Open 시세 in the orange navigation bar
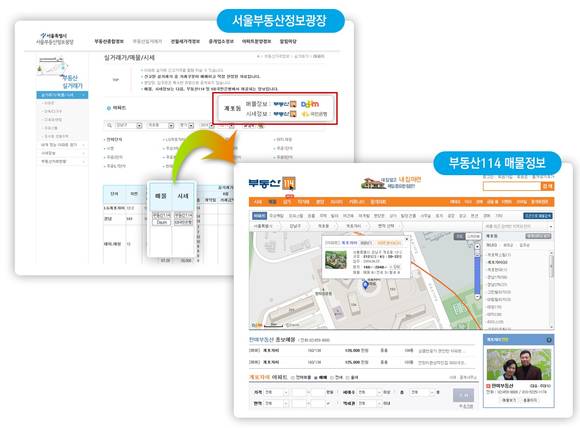580x428 pixels. (258, 202)
